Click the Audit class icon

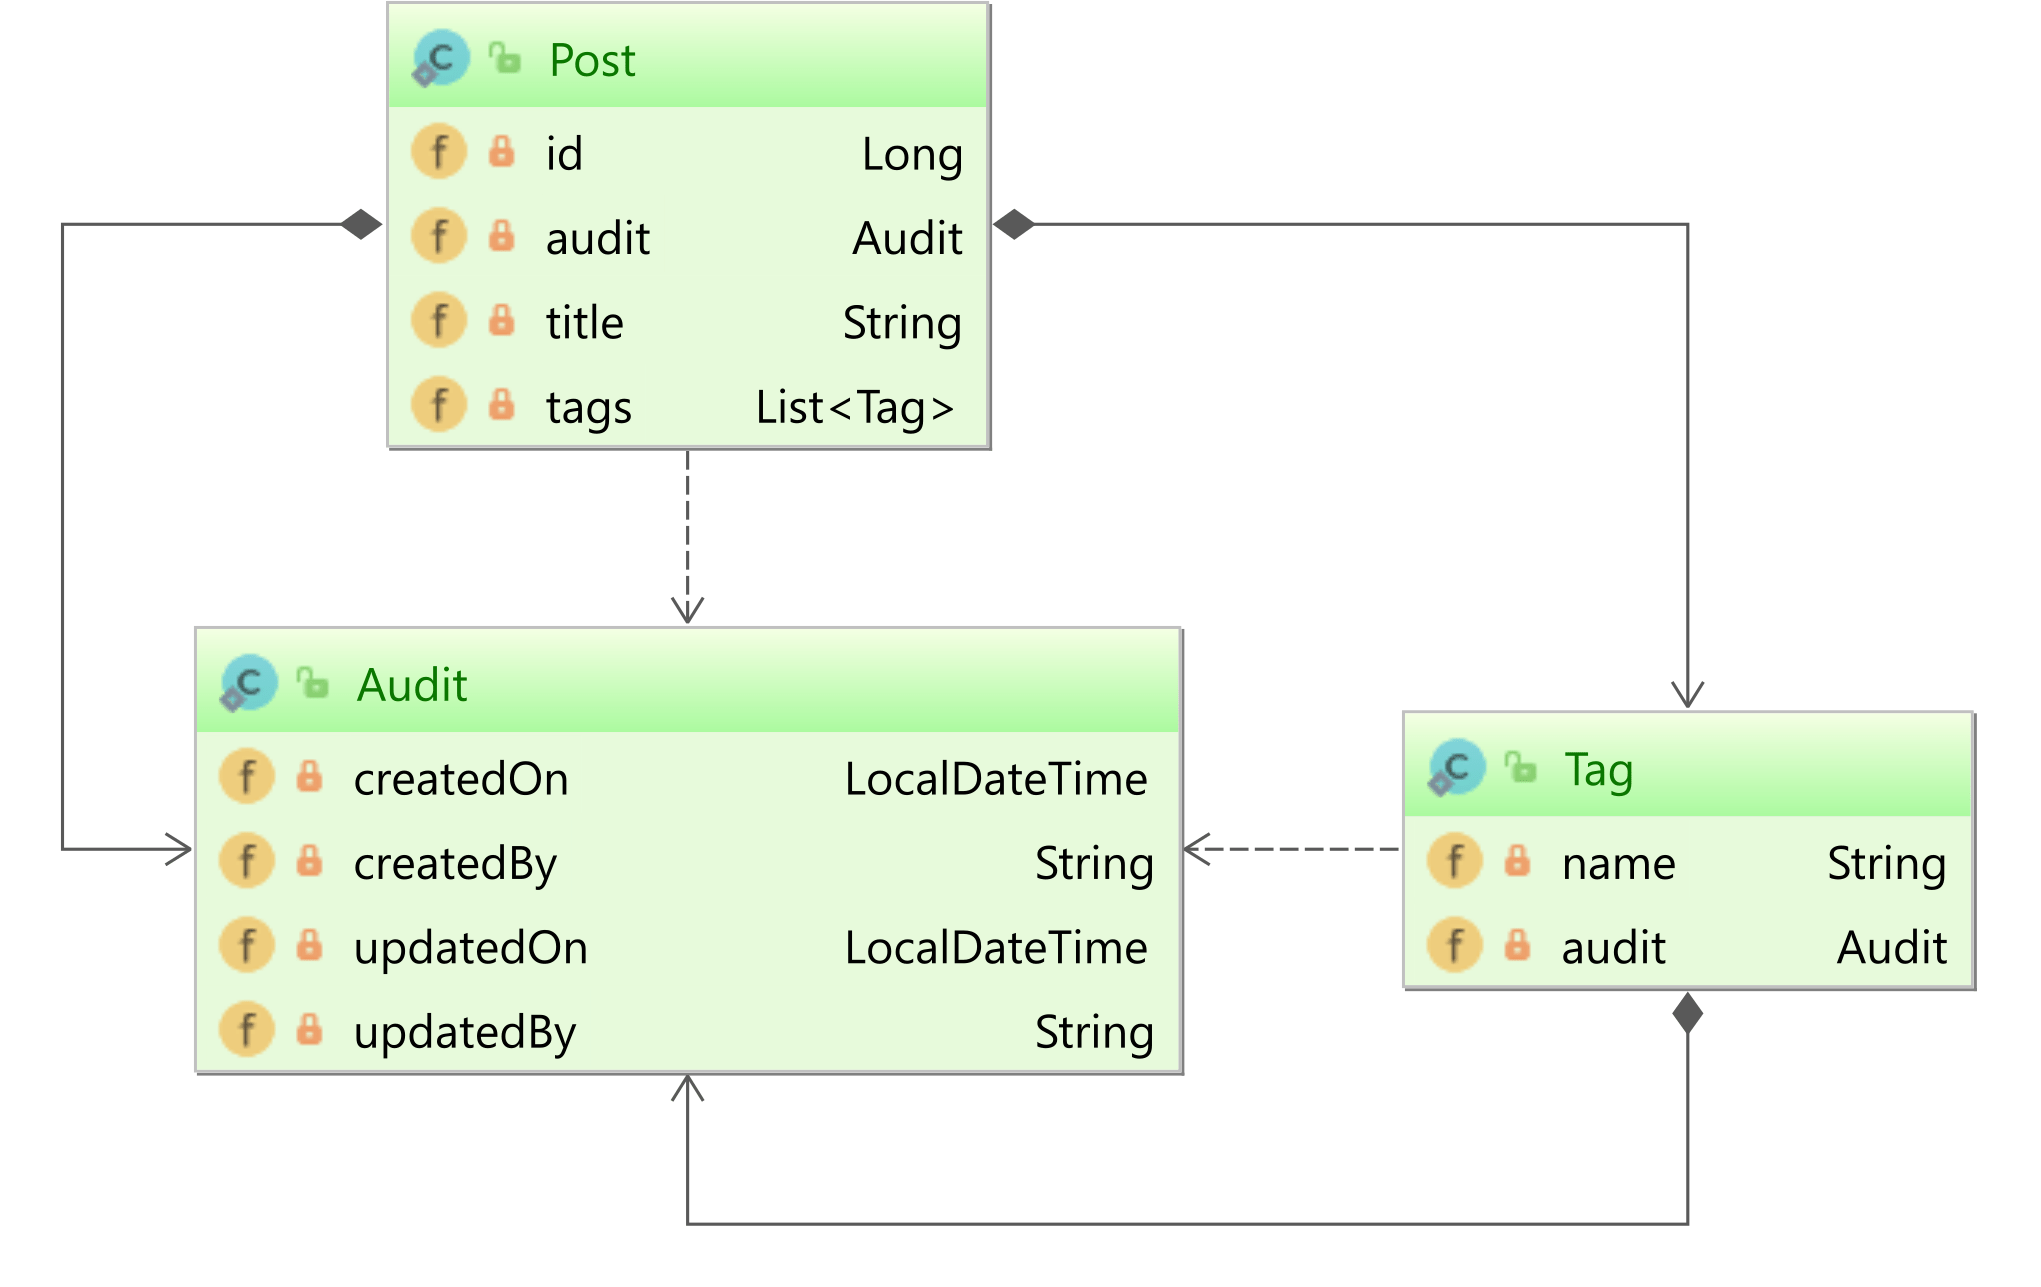[248, 683]
